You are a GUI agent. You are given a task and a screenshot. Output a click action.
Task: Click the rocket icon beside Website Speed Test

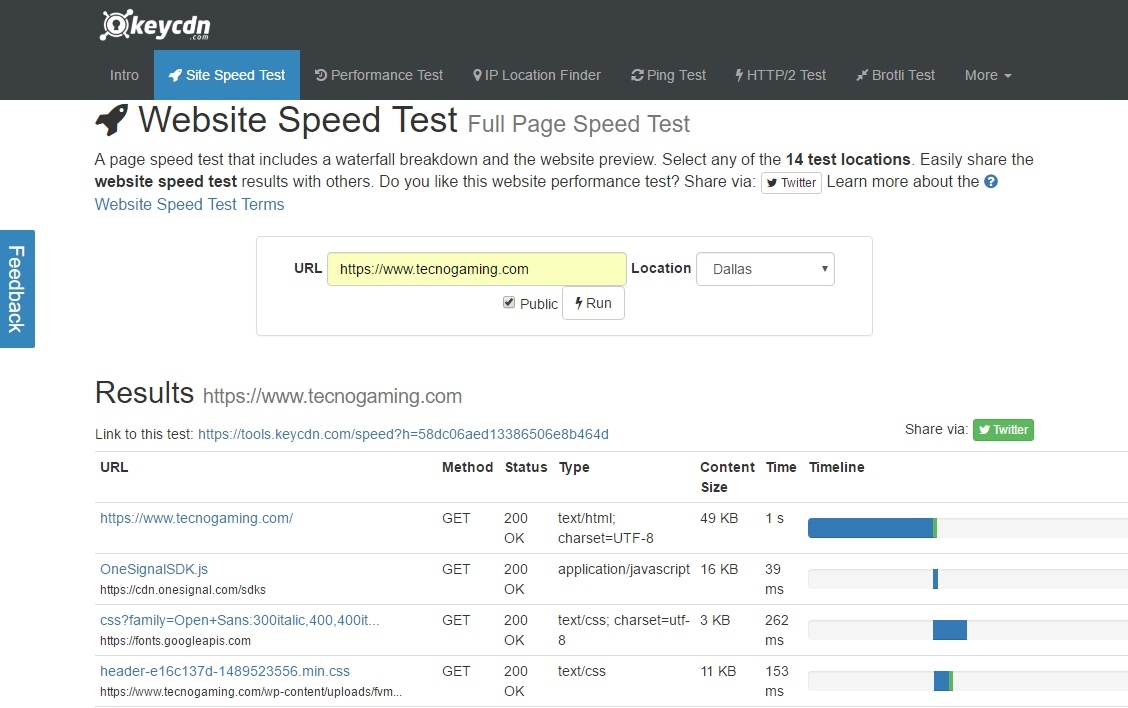coord(112,119)
